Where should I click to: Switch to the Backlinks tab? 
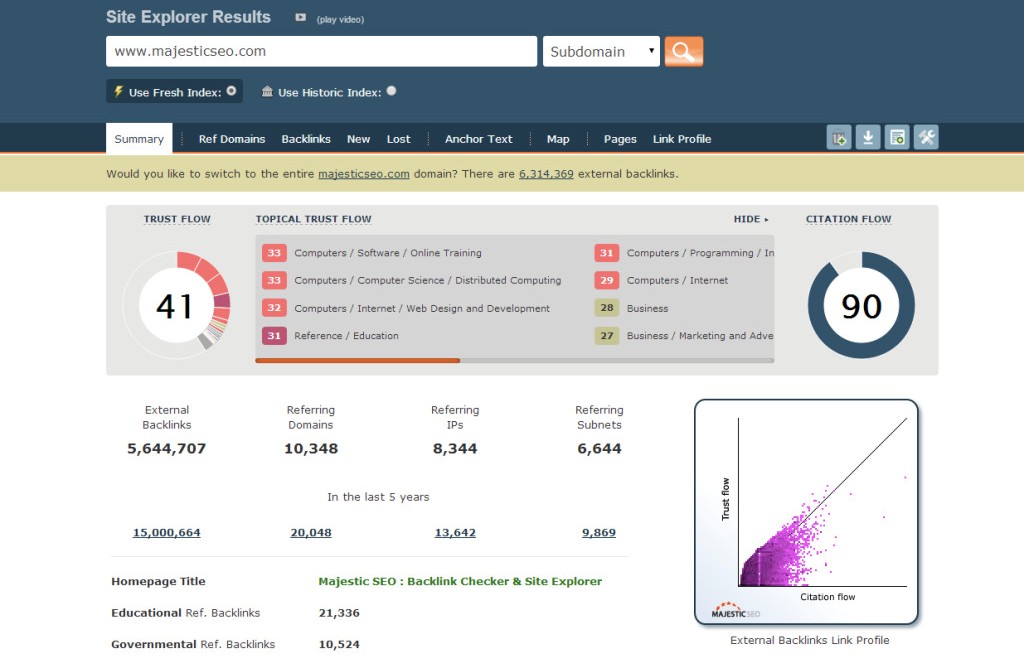[x=306, y=139]
